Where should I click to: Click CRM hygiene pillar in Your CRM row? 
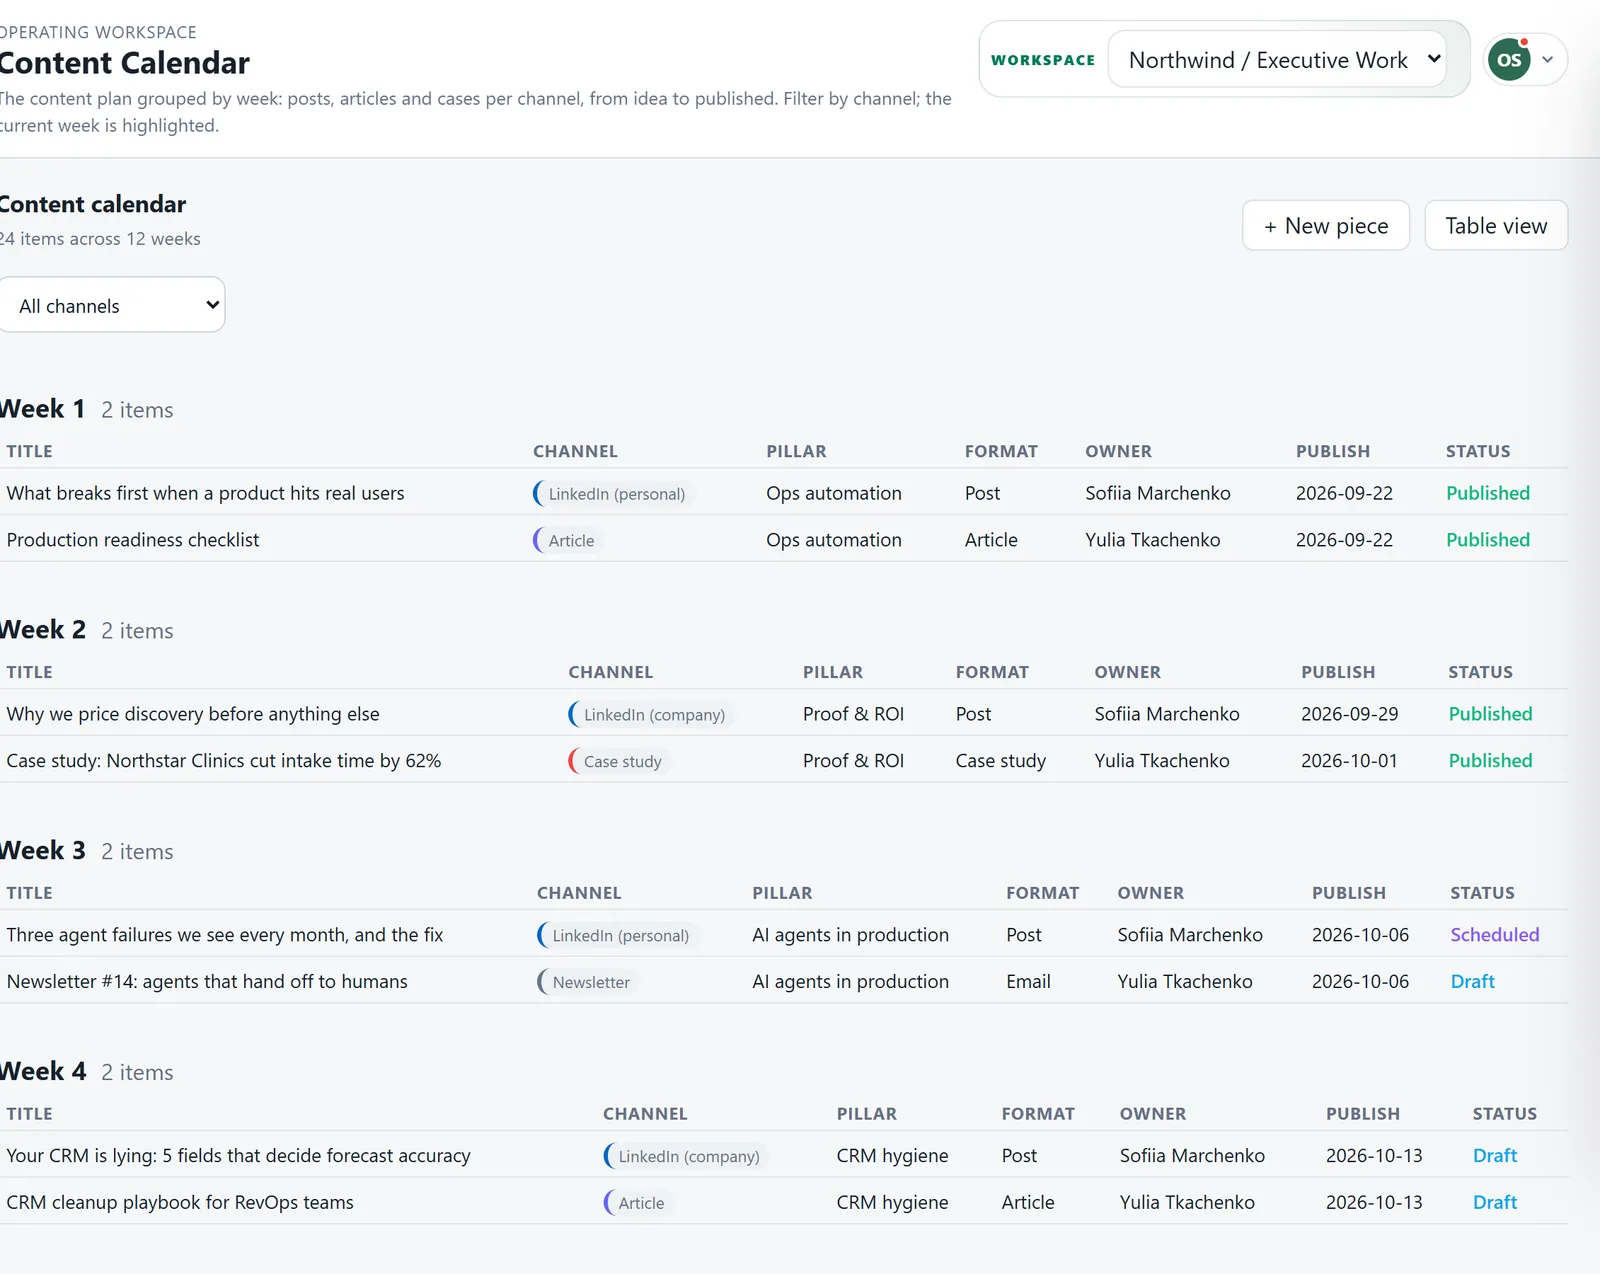pos(892,1156)
